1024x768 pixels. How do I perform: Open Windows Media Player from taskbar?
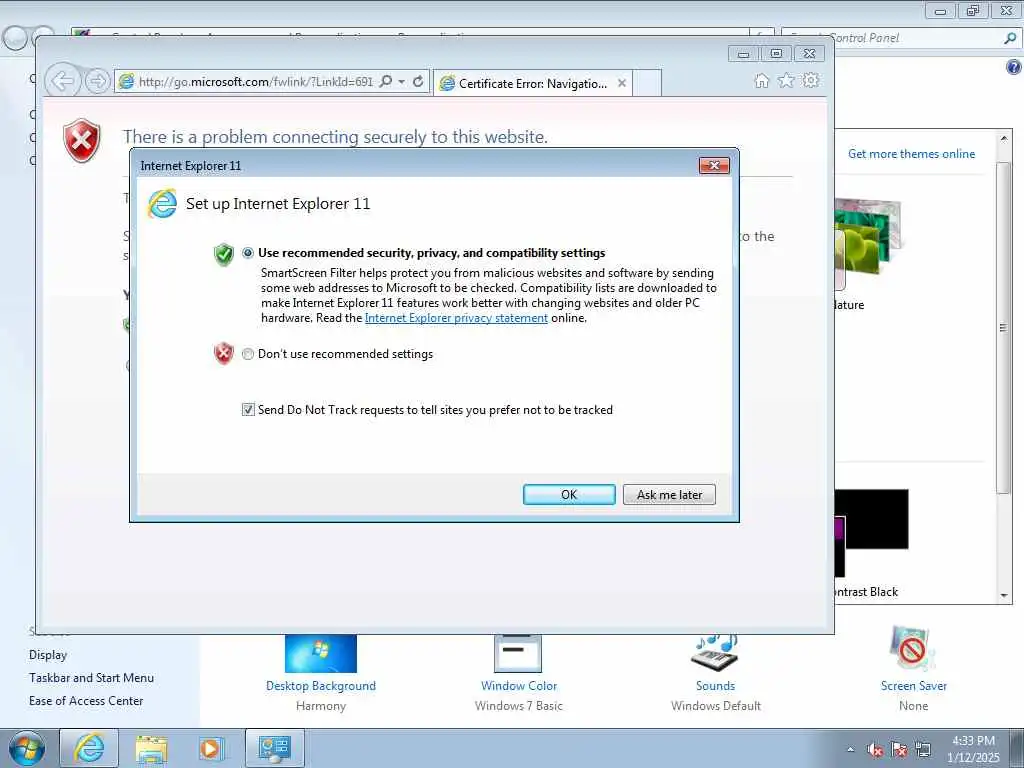(x=210, y=748)
